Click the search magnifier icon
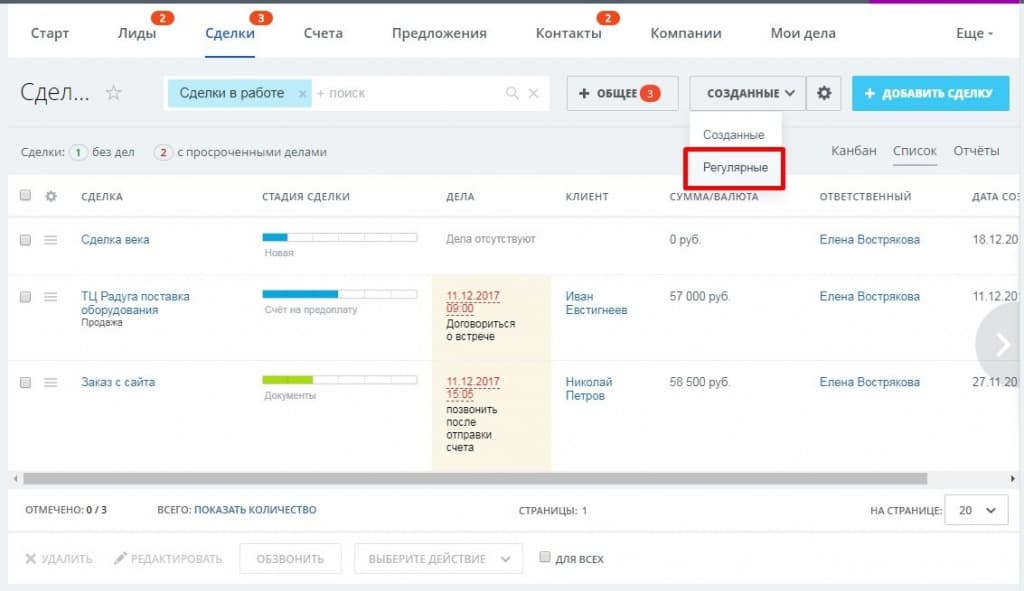Image resolution: width=1024 pixels, height=591 pixels. click(512, 93)
